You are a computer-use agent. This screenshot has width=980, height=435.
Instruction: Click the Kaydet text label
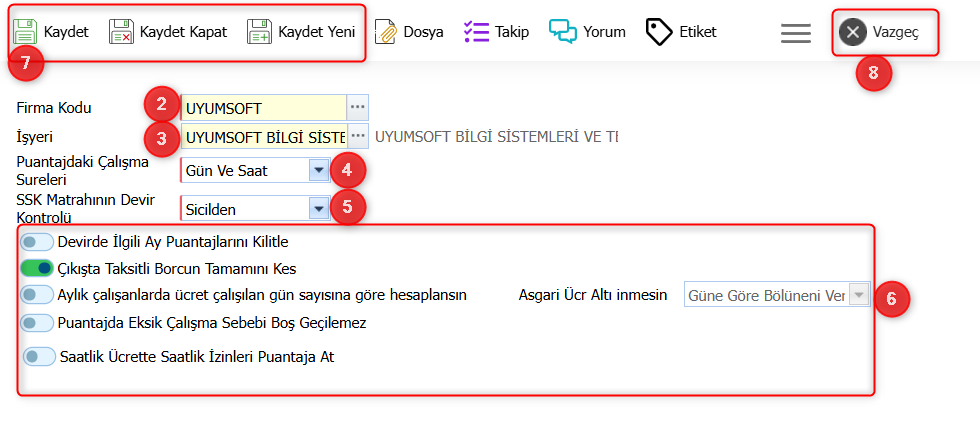(x=66, y=31)
